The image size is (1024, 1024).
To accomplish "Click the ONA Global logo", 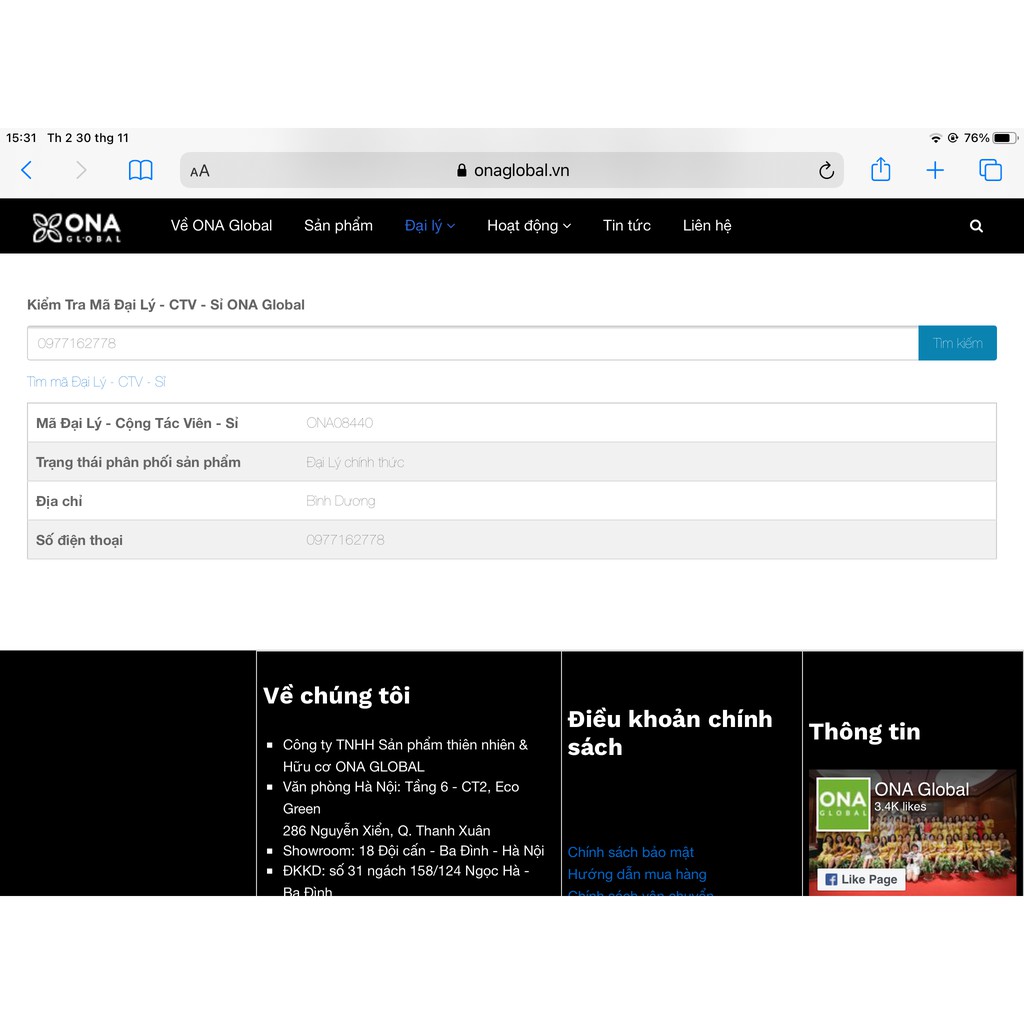I will (77, 227).
